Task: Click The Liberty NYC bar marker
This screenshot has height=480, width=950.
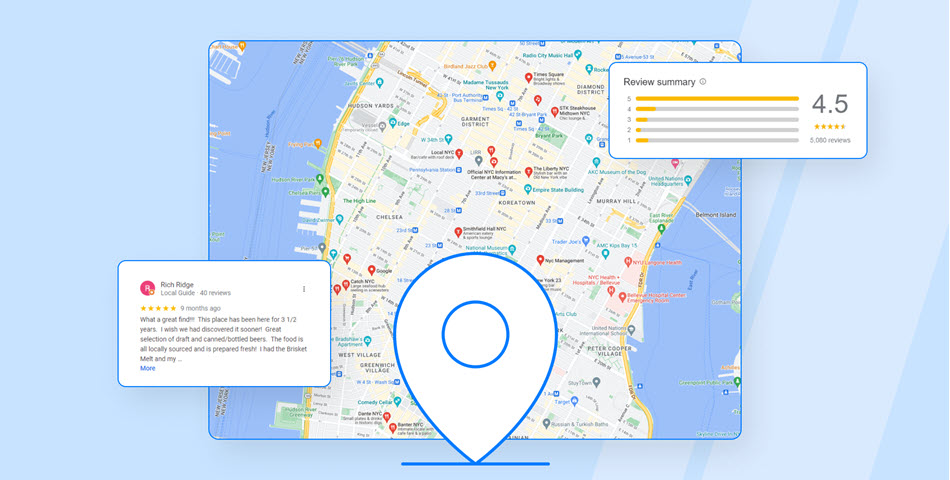Action: (x=528, y=172)
